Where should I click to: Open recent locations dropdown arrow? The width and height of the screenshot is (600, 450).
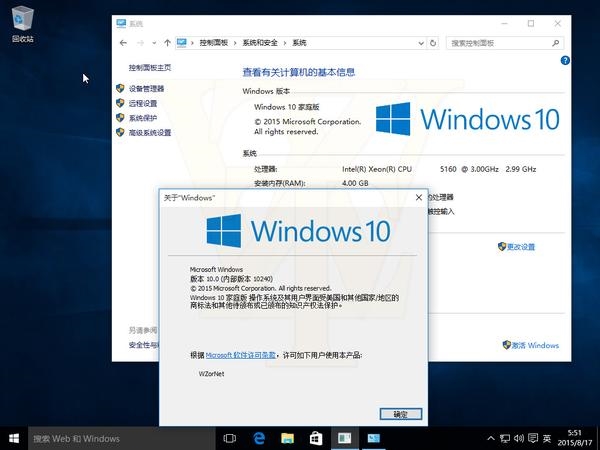[154, 43]
